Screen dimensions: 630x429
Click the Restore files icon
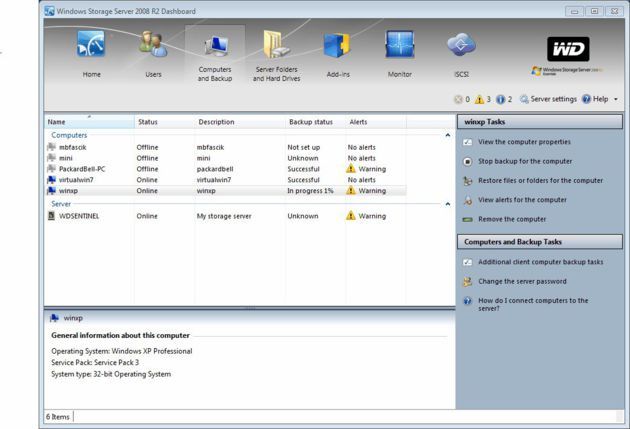point(467,181)
